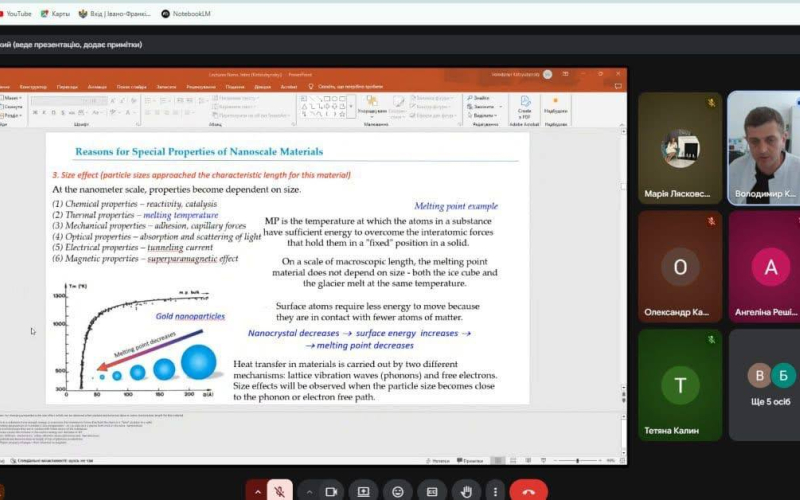Raise hand in the meeting
This screenshot has height=500, width=800.
[466, 492]
